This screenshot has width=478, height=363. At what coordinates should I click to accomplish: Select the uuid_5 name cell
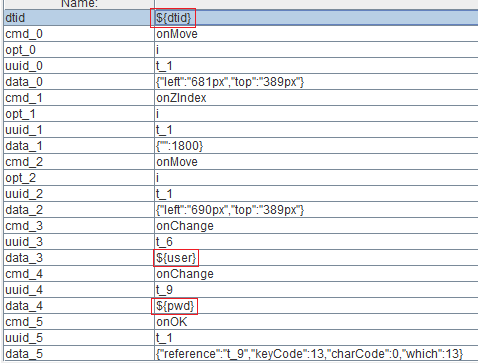tap(79, 338)
